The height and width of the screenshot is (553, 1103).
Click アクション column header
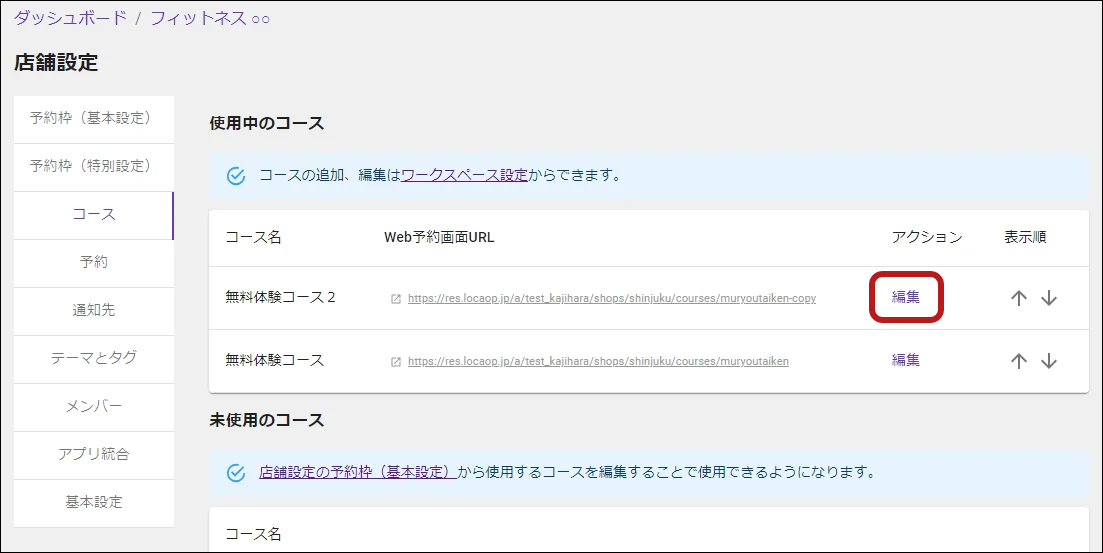click(x=926, y=238)
